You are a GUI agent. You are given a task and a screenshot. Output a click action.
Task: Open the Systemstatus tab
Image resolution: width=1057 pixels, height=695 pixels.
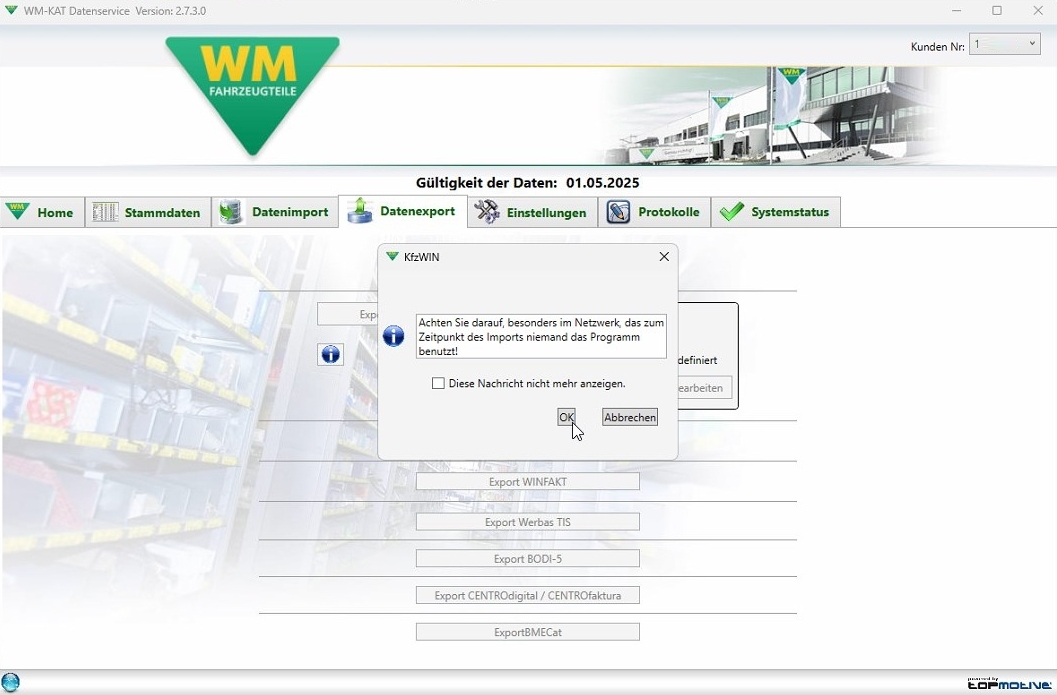pyautogui.click(x=776, y=212)
